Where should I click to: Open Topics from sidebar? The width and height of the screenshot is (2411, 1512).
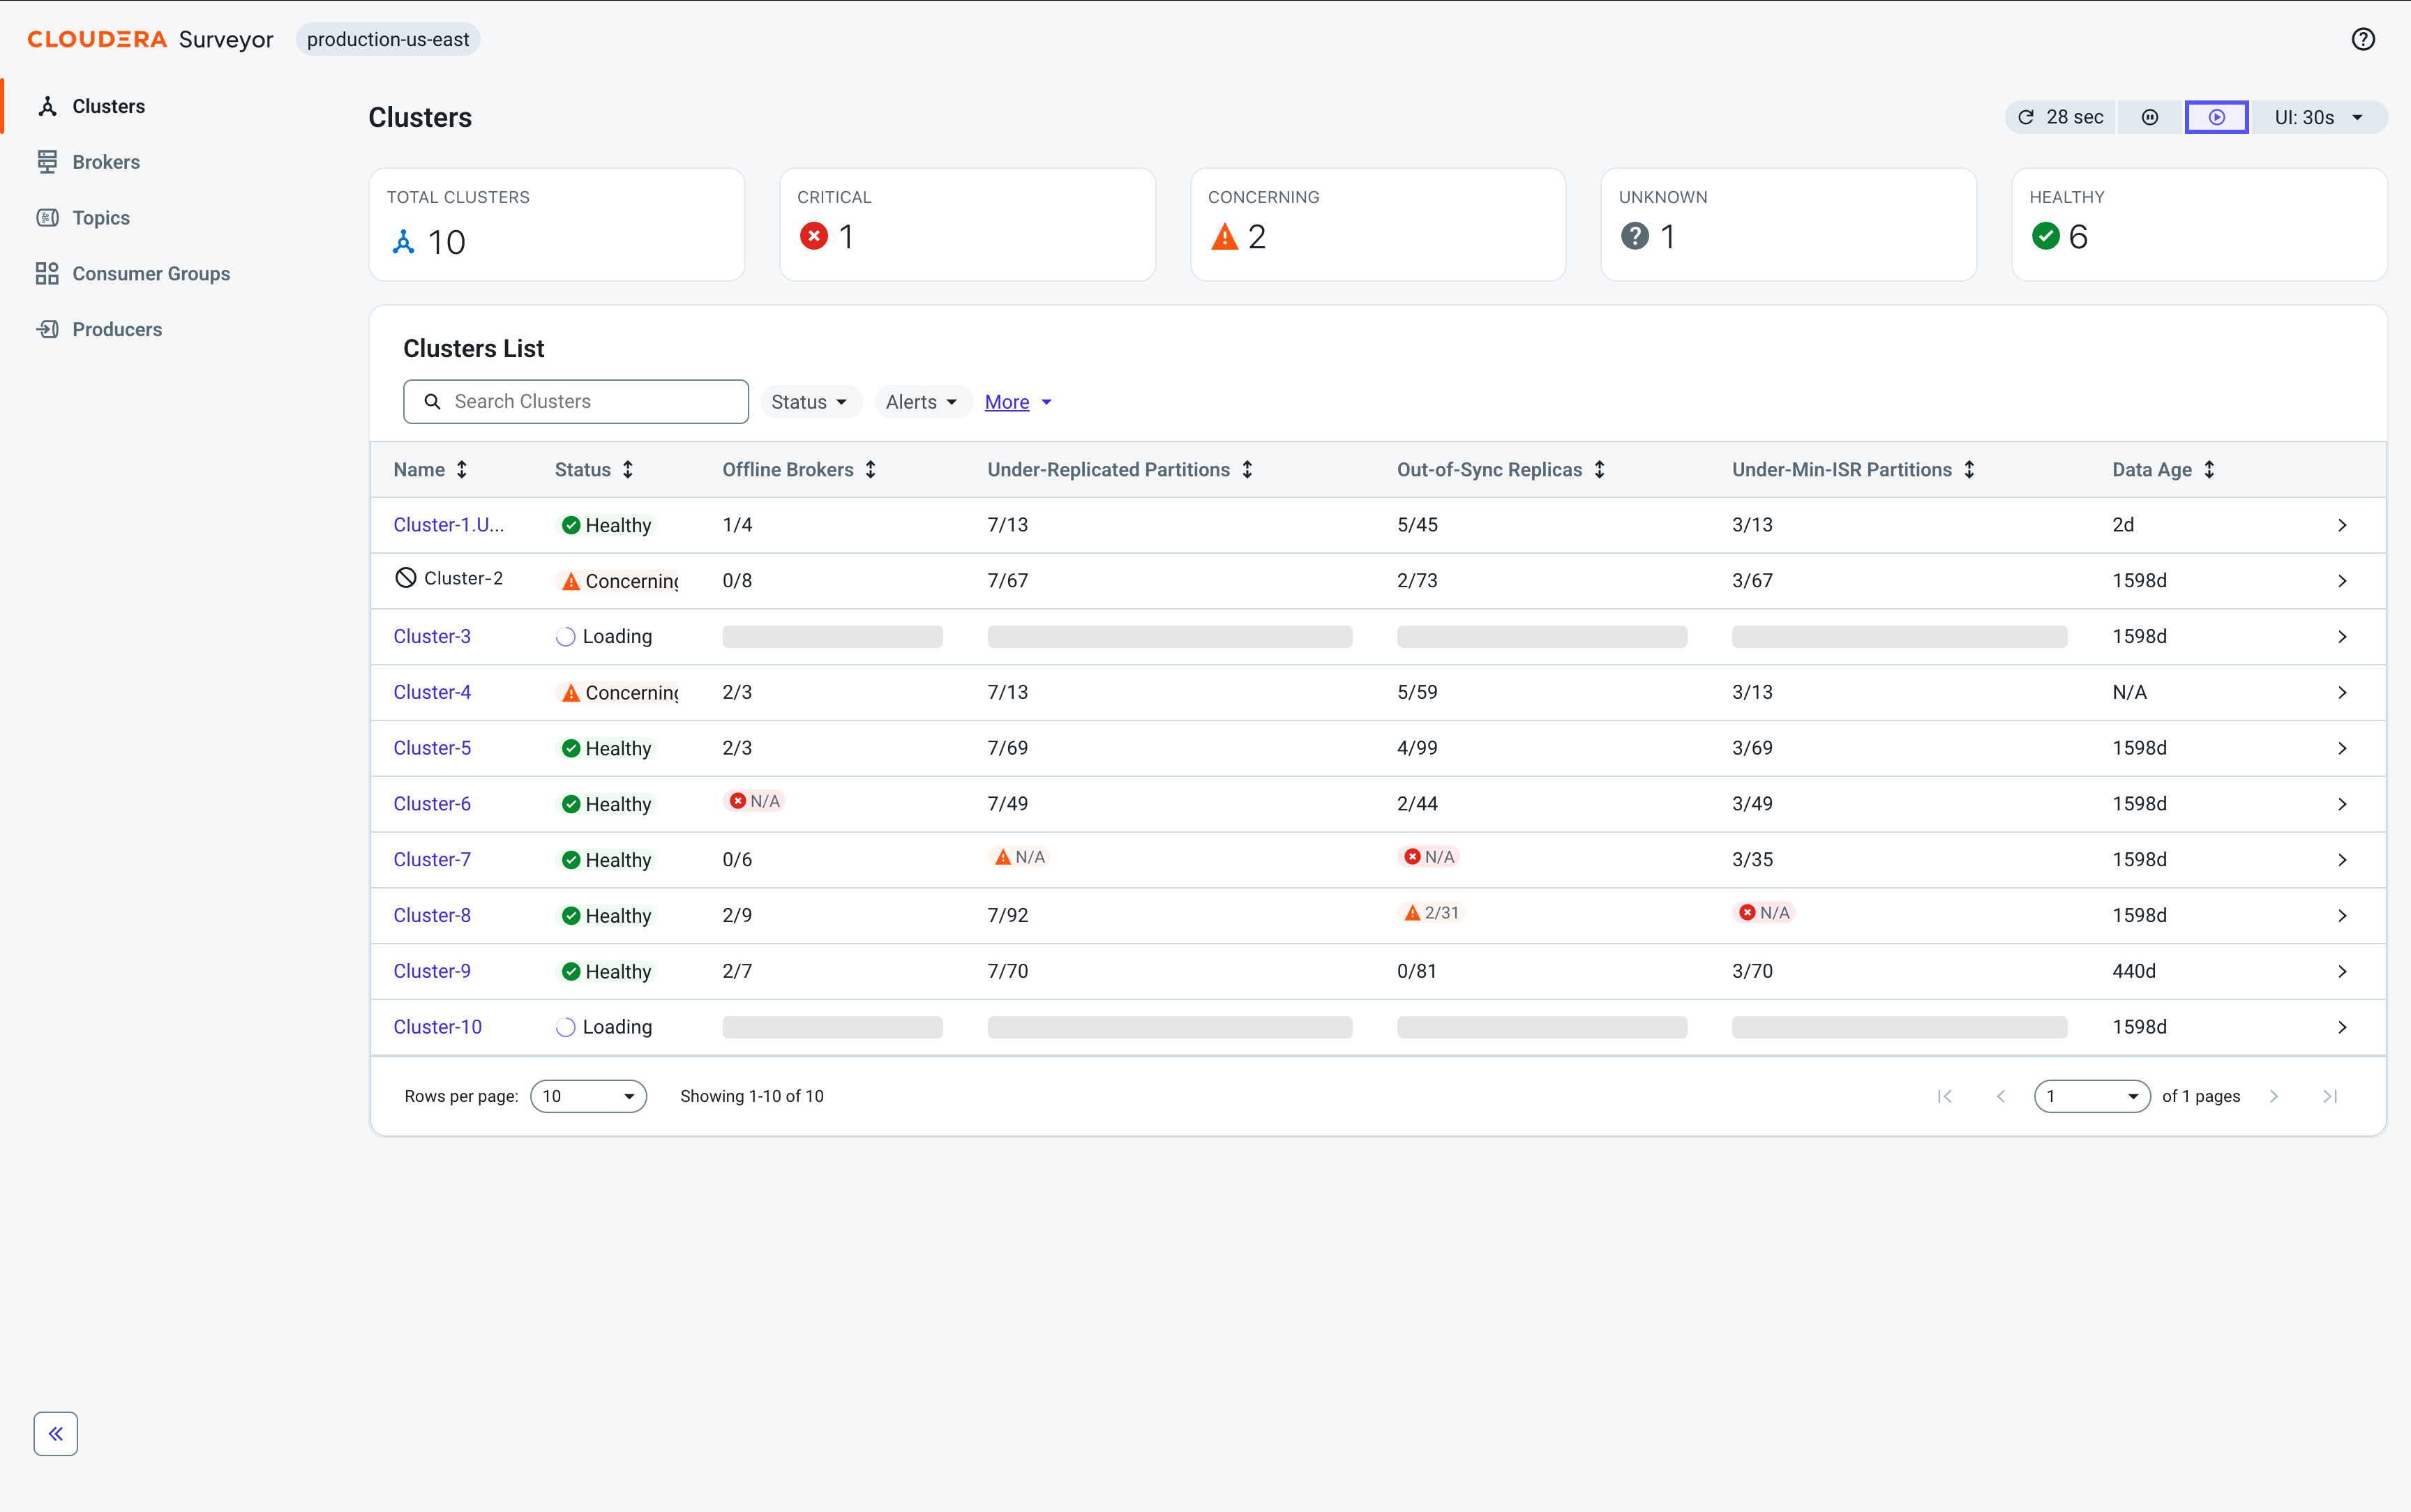[x=101, y=218]
